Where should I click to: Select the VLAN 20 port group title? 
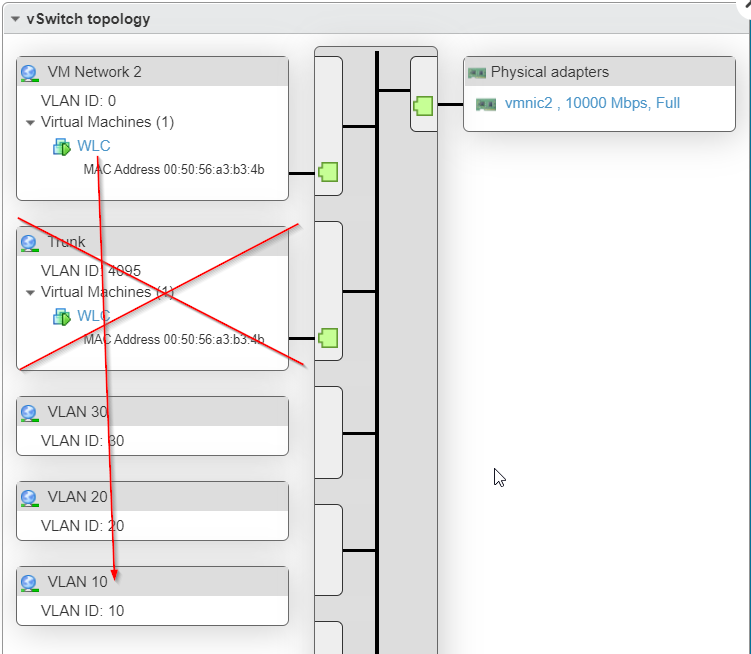pyautogui.click(x=78, y=497)
